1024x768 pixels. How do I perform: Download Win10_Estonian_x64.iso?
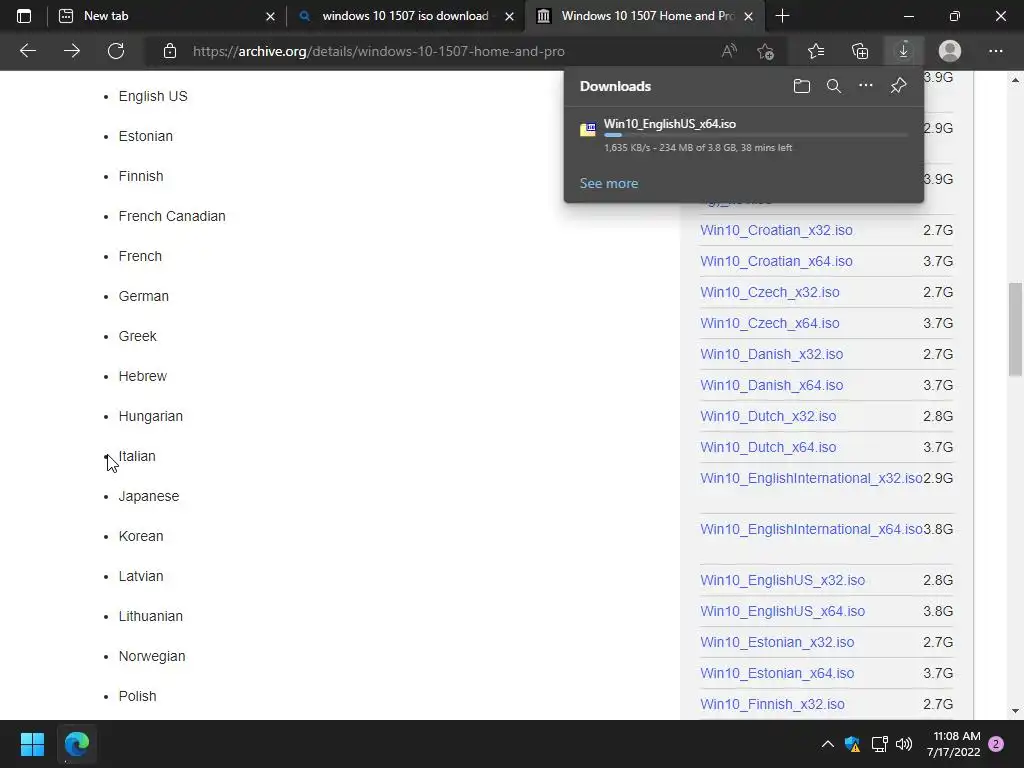coord(776,673)
